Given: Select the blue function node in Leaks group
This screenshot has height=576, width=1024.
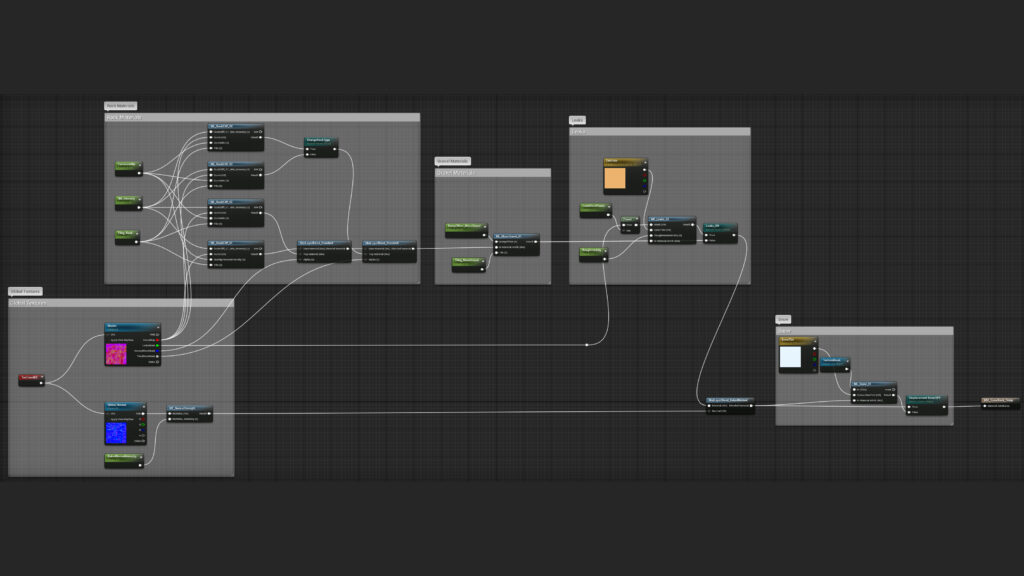Looking at the screenshot, I should 672,231.
